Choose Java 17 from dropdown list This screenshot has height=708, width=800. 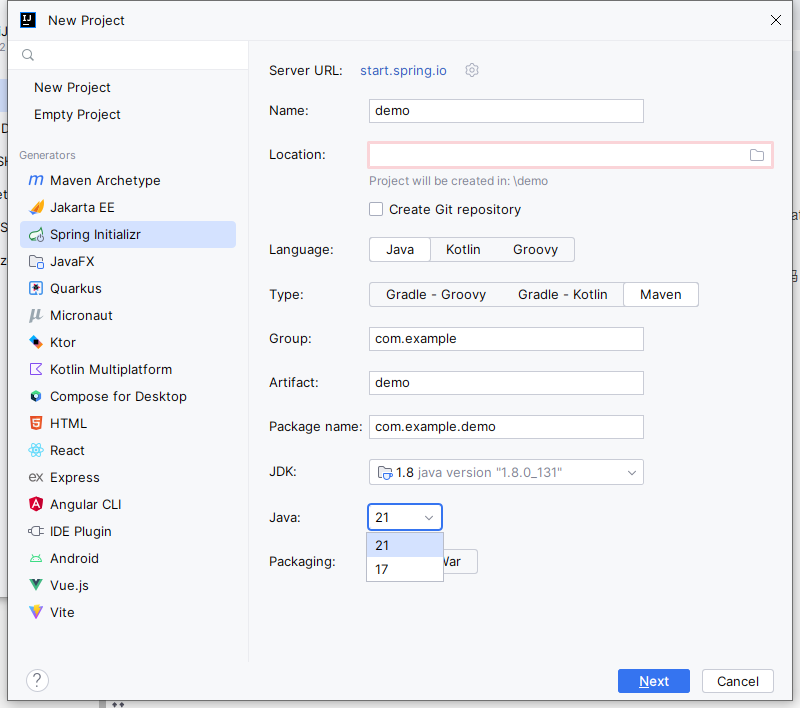[405, 569]
